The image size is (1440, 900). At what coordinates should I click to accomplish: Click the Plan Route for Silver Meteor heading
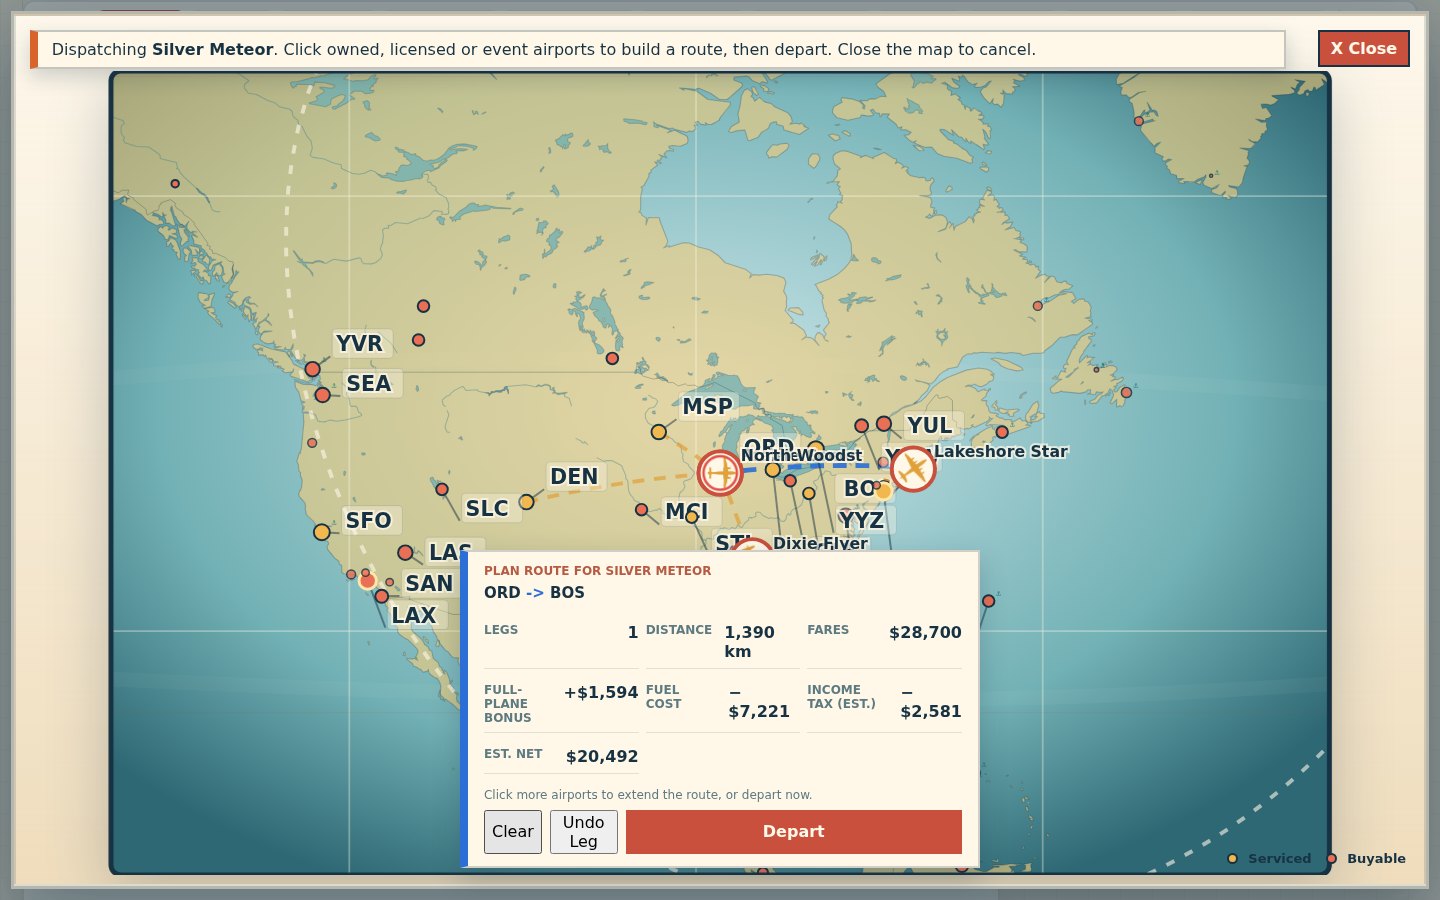tap(598, 571)
